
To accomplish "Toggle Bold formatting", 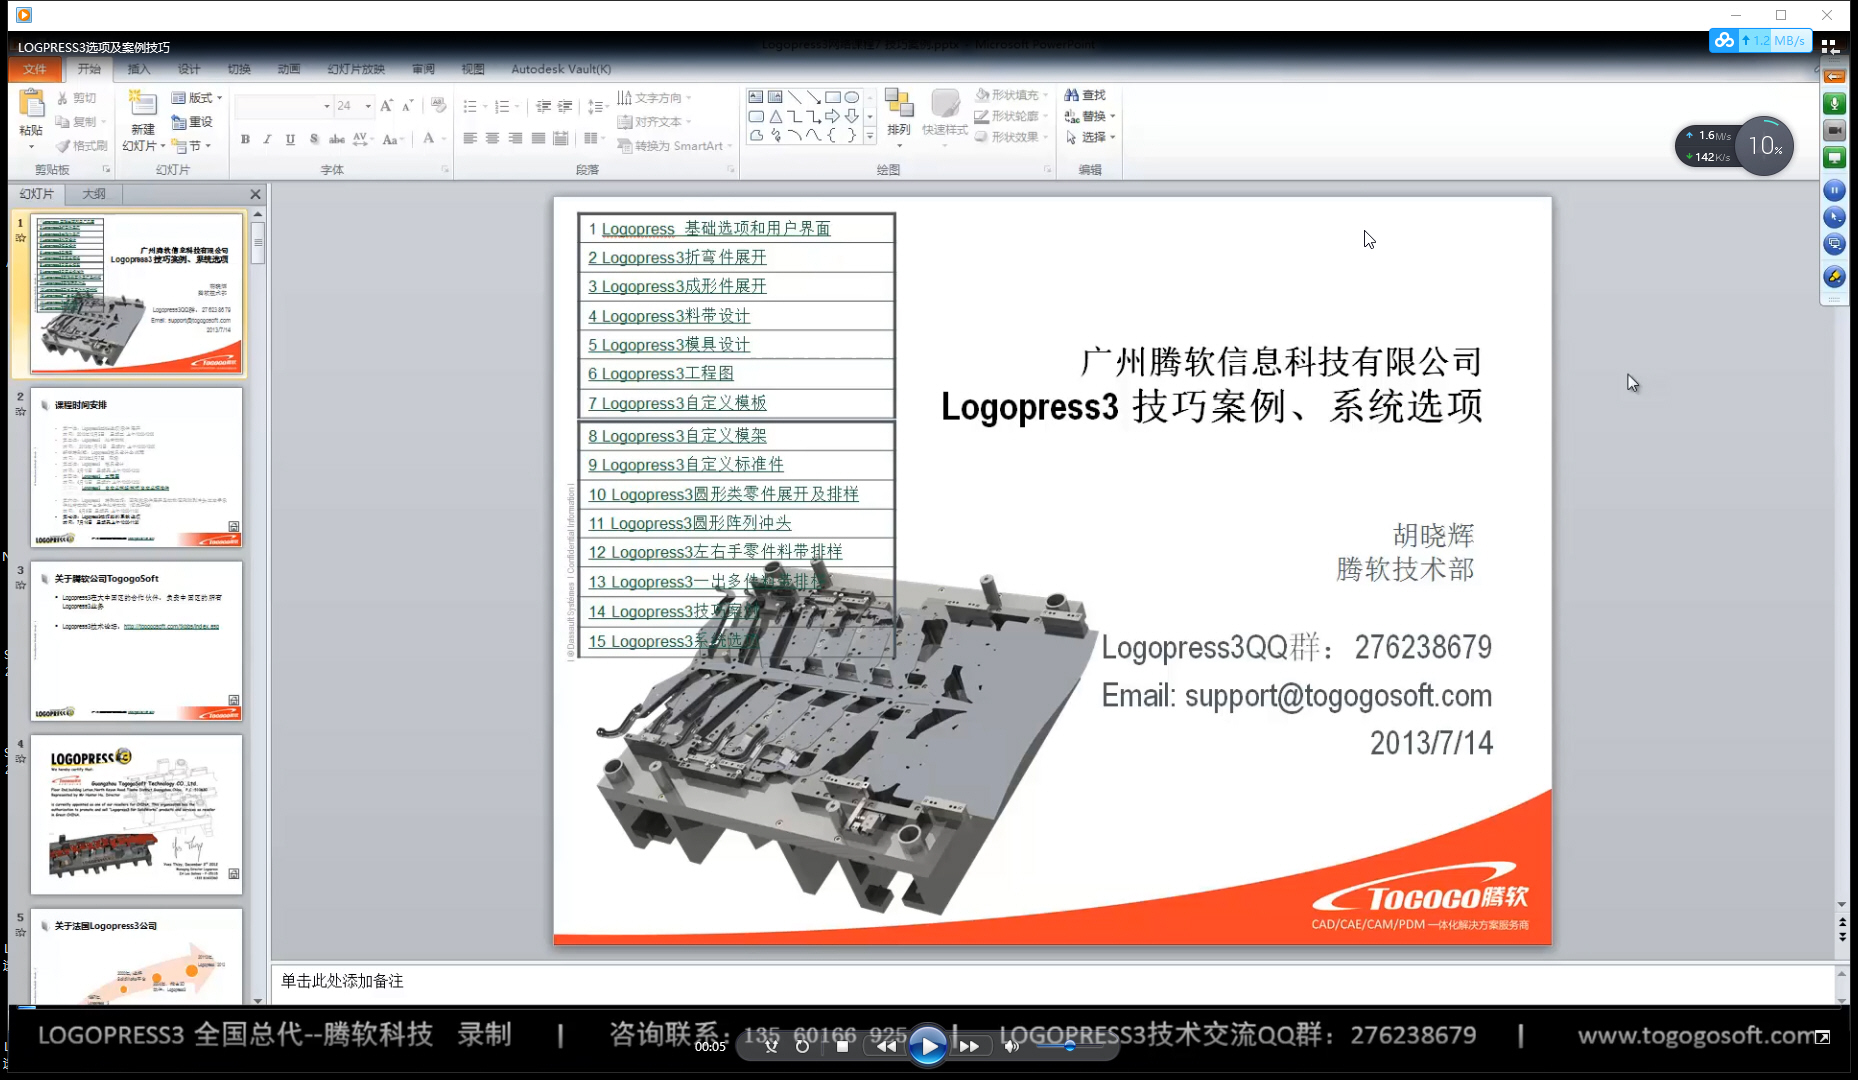I will pos(245,139).
